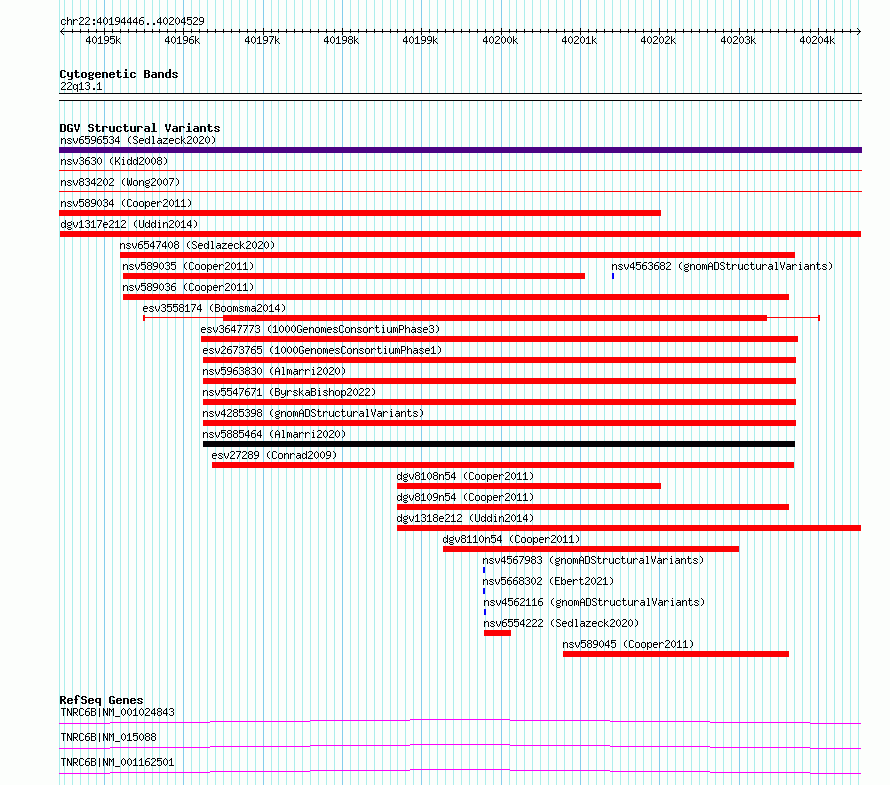The height and width of the screenshot is (785, 890).
Task: Click the 40195k ruler tick label
Action: pos(103,40)
